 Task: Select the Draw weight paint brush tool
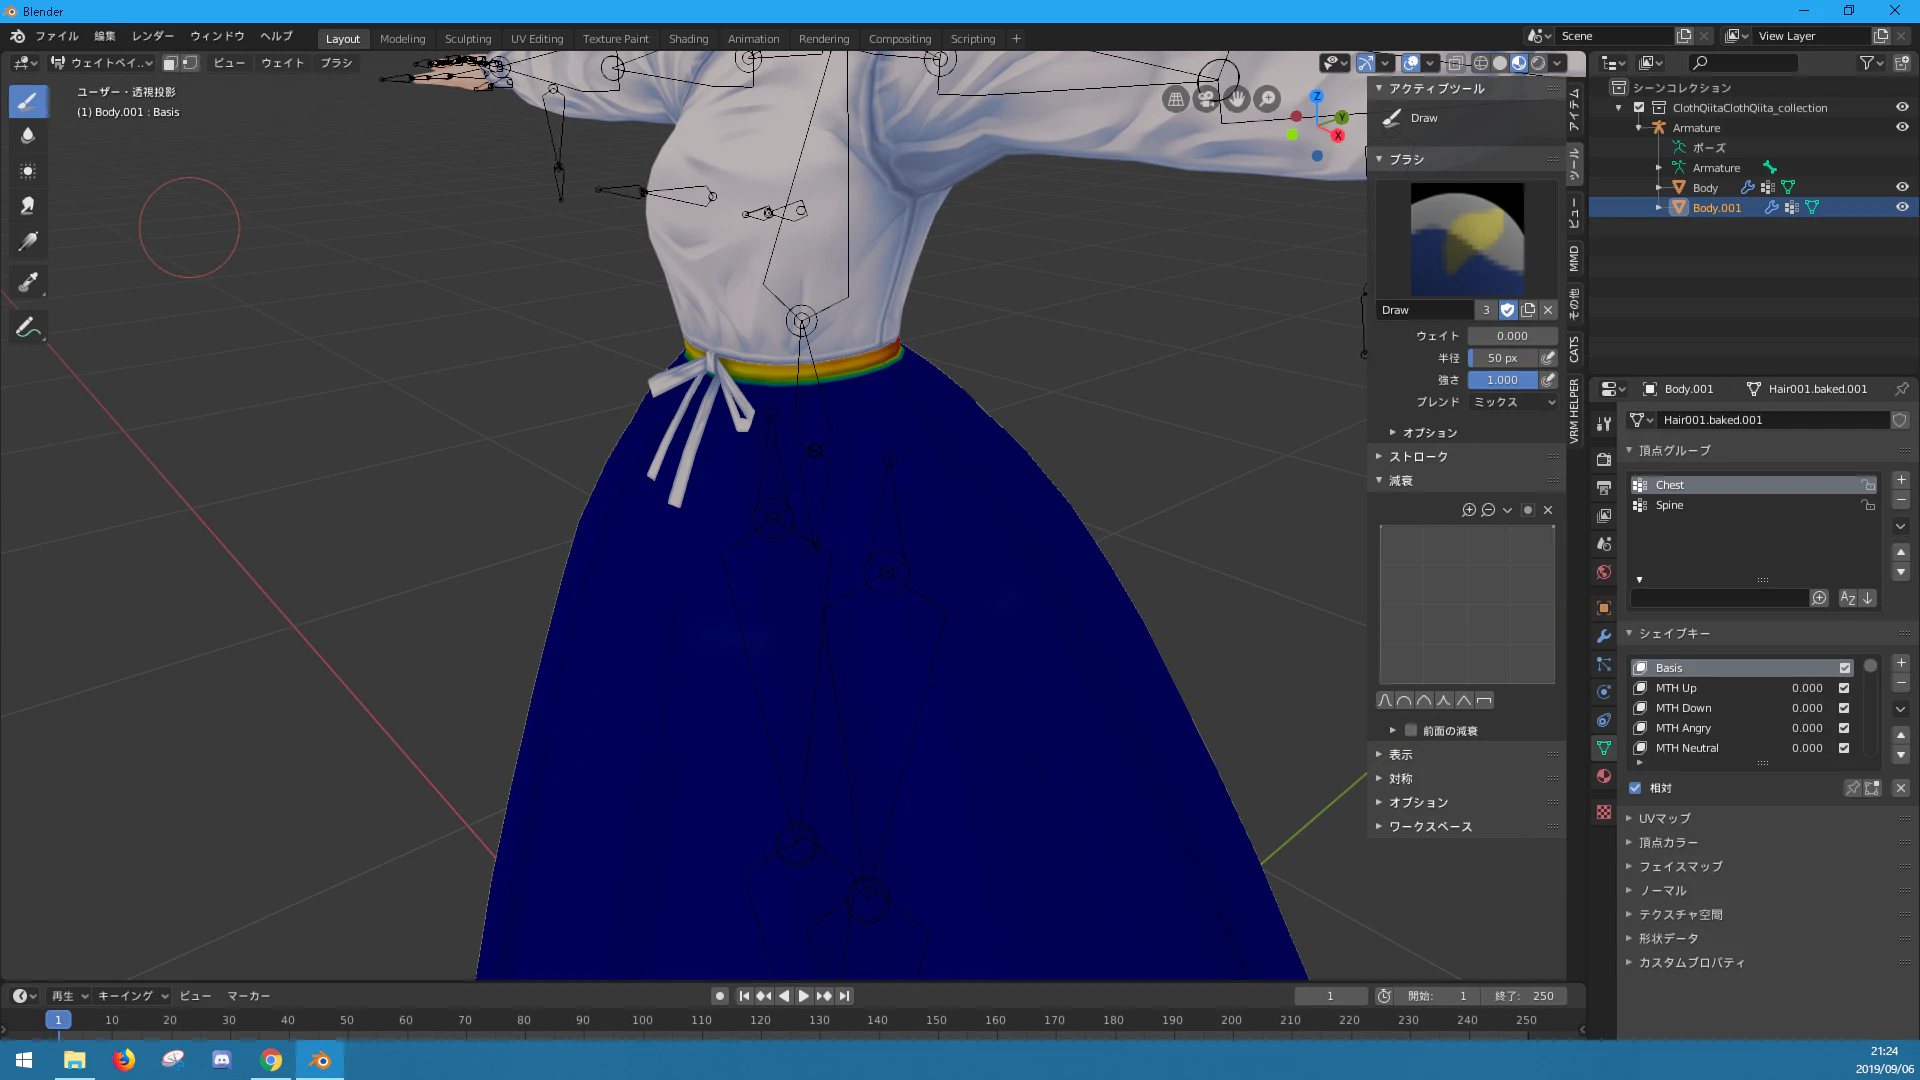click(28, 101)
